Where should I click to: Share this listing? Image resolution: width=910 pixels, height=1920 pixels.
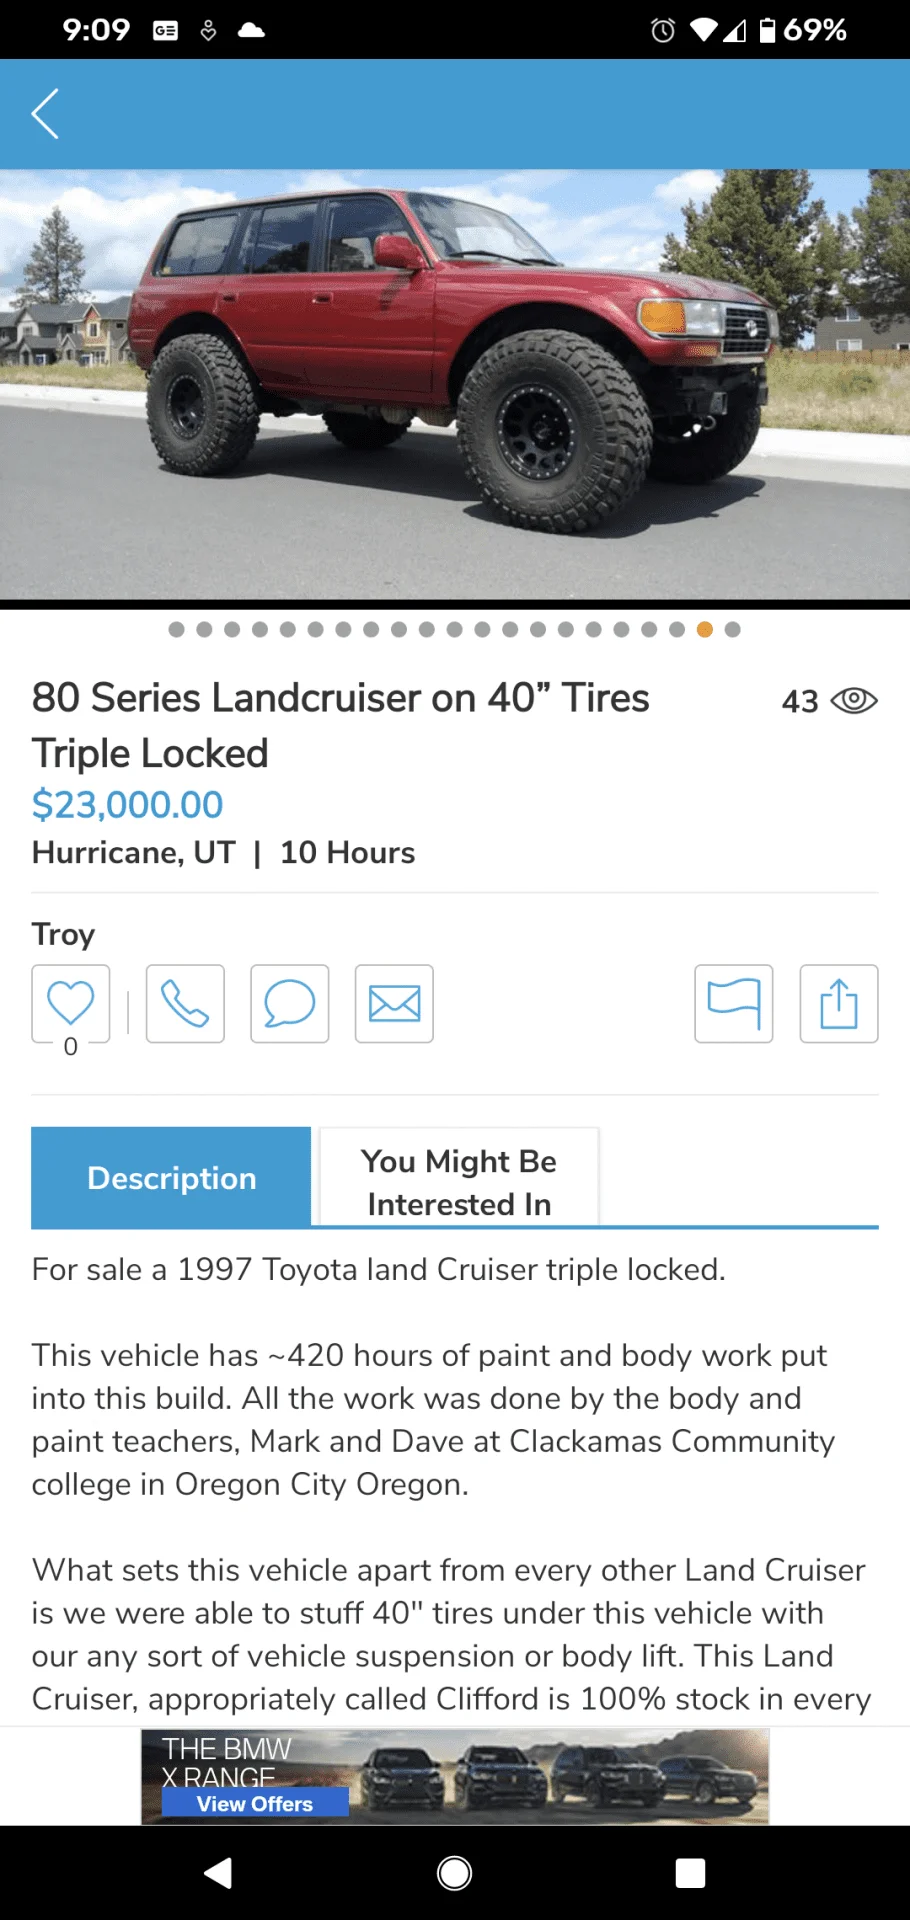tap(838, 1003)
